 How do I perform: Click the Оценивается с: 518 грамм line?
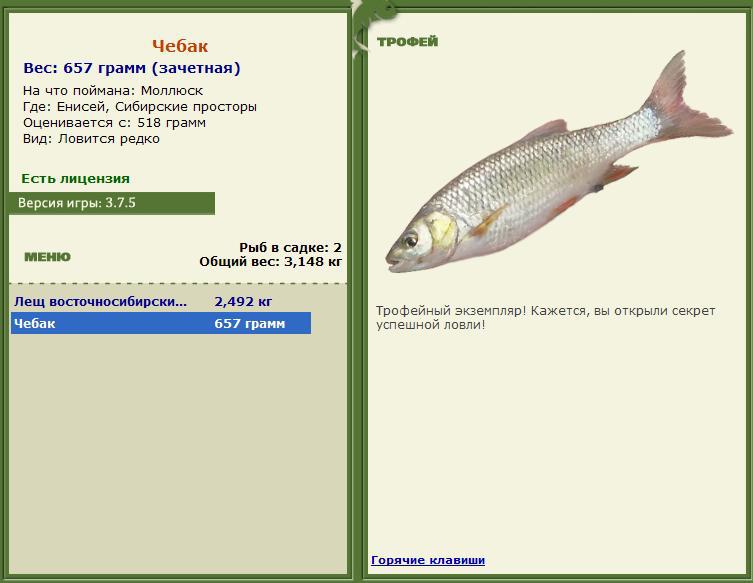(114, 122)
